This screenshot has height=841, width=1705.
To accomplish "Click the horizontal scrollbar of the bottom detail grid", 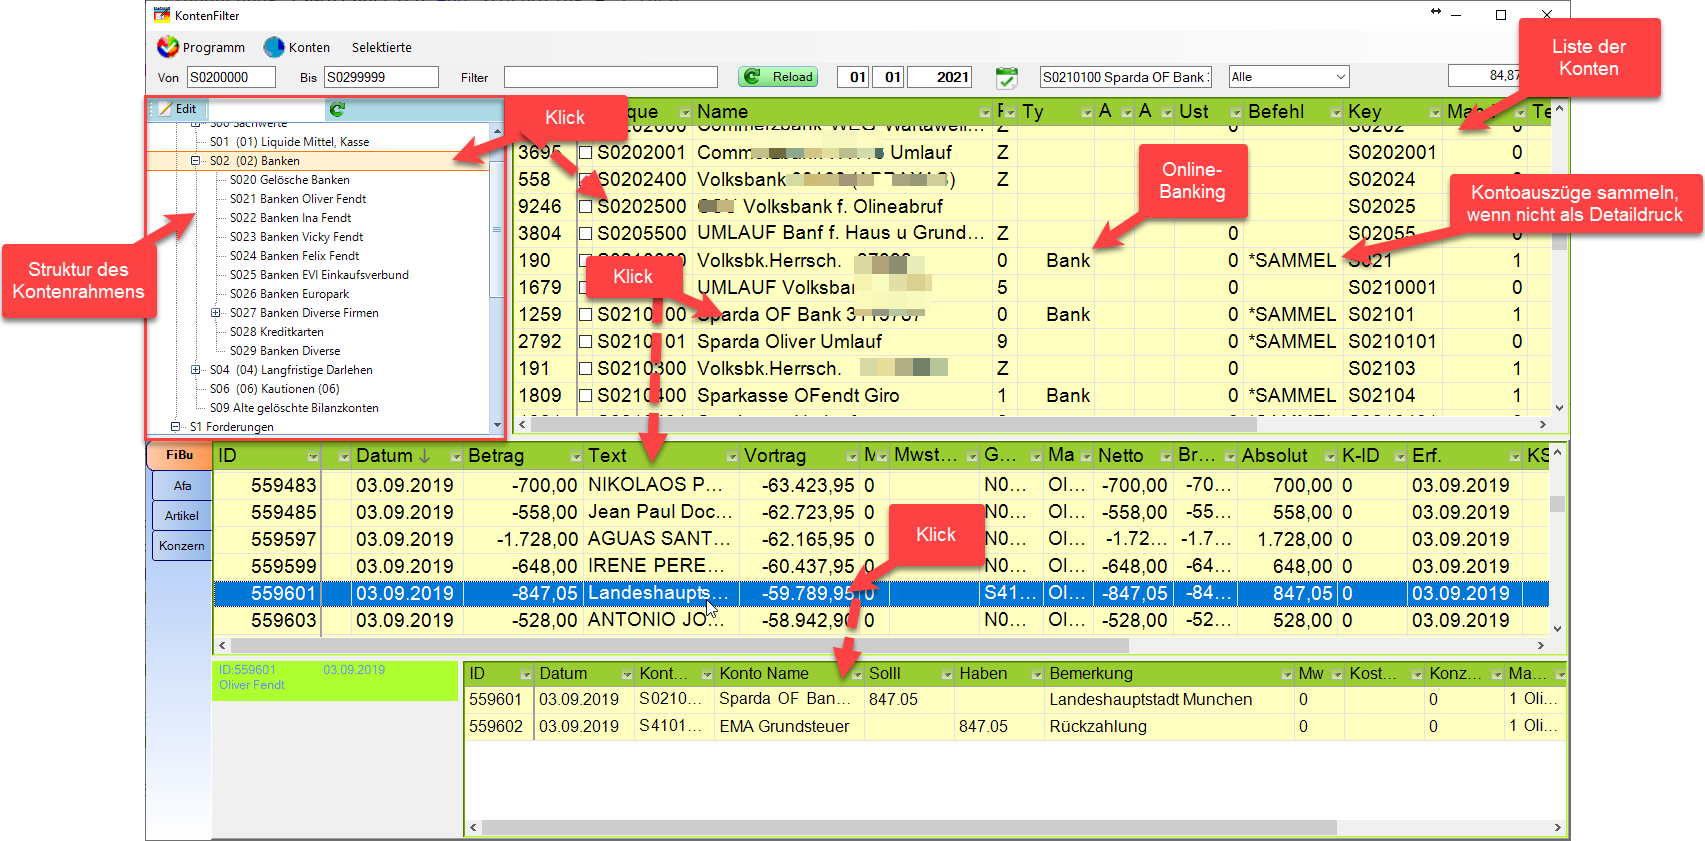I will pyautogui.click(x=1015, y=828).
